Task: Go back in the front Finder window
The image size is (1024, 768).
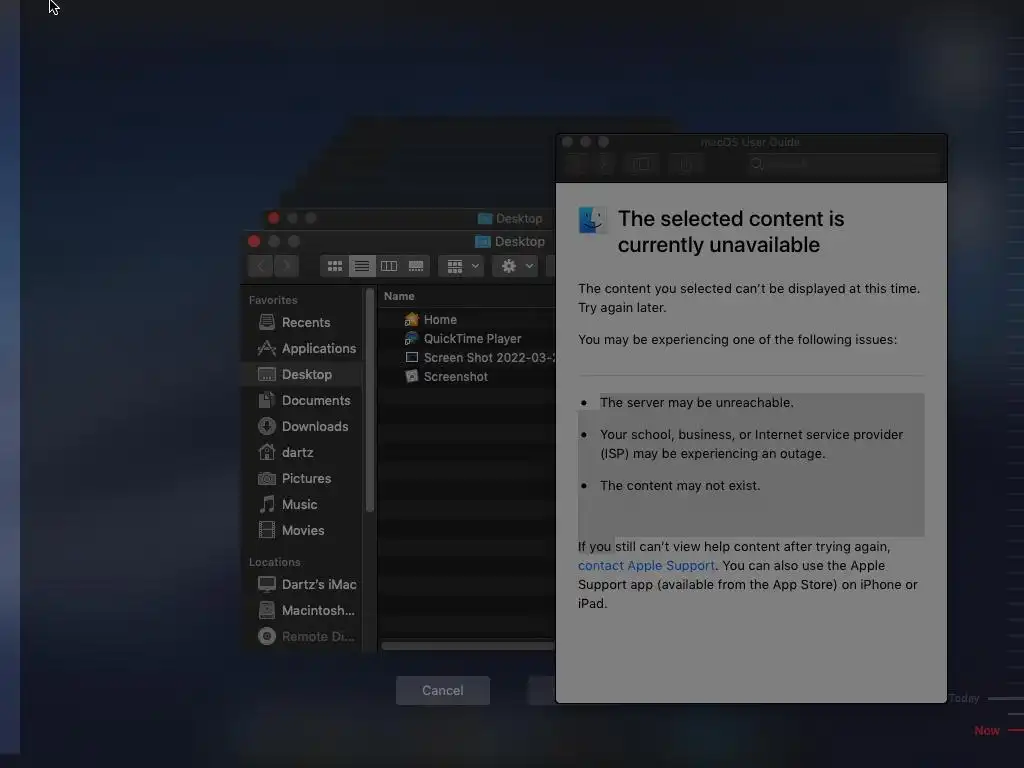Action: pos(261,266)
